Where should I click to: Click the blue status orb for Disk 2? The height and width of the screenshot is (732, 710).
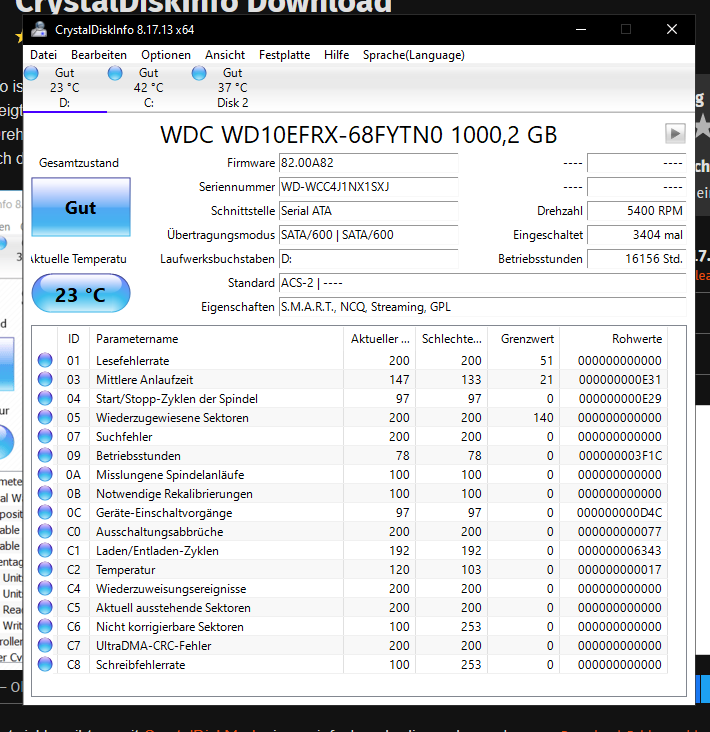199,73
